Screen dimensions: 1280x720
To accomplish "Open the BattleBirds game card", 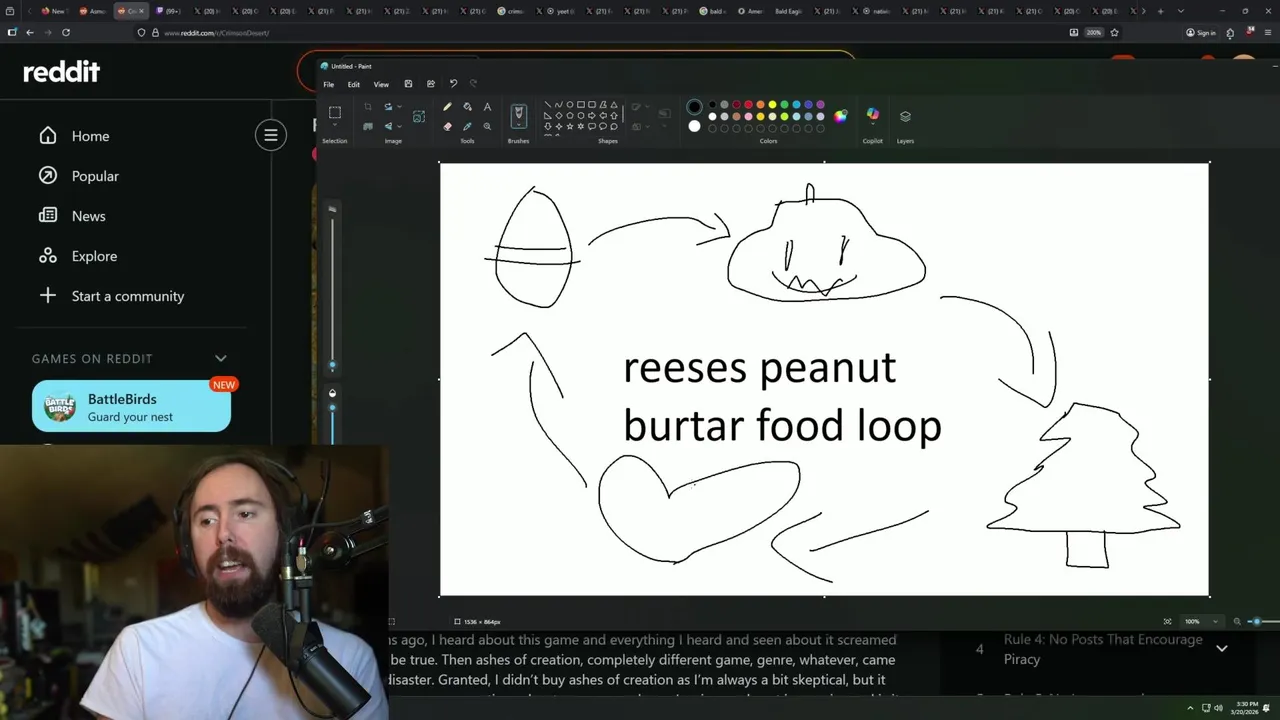I will (131, 406).
